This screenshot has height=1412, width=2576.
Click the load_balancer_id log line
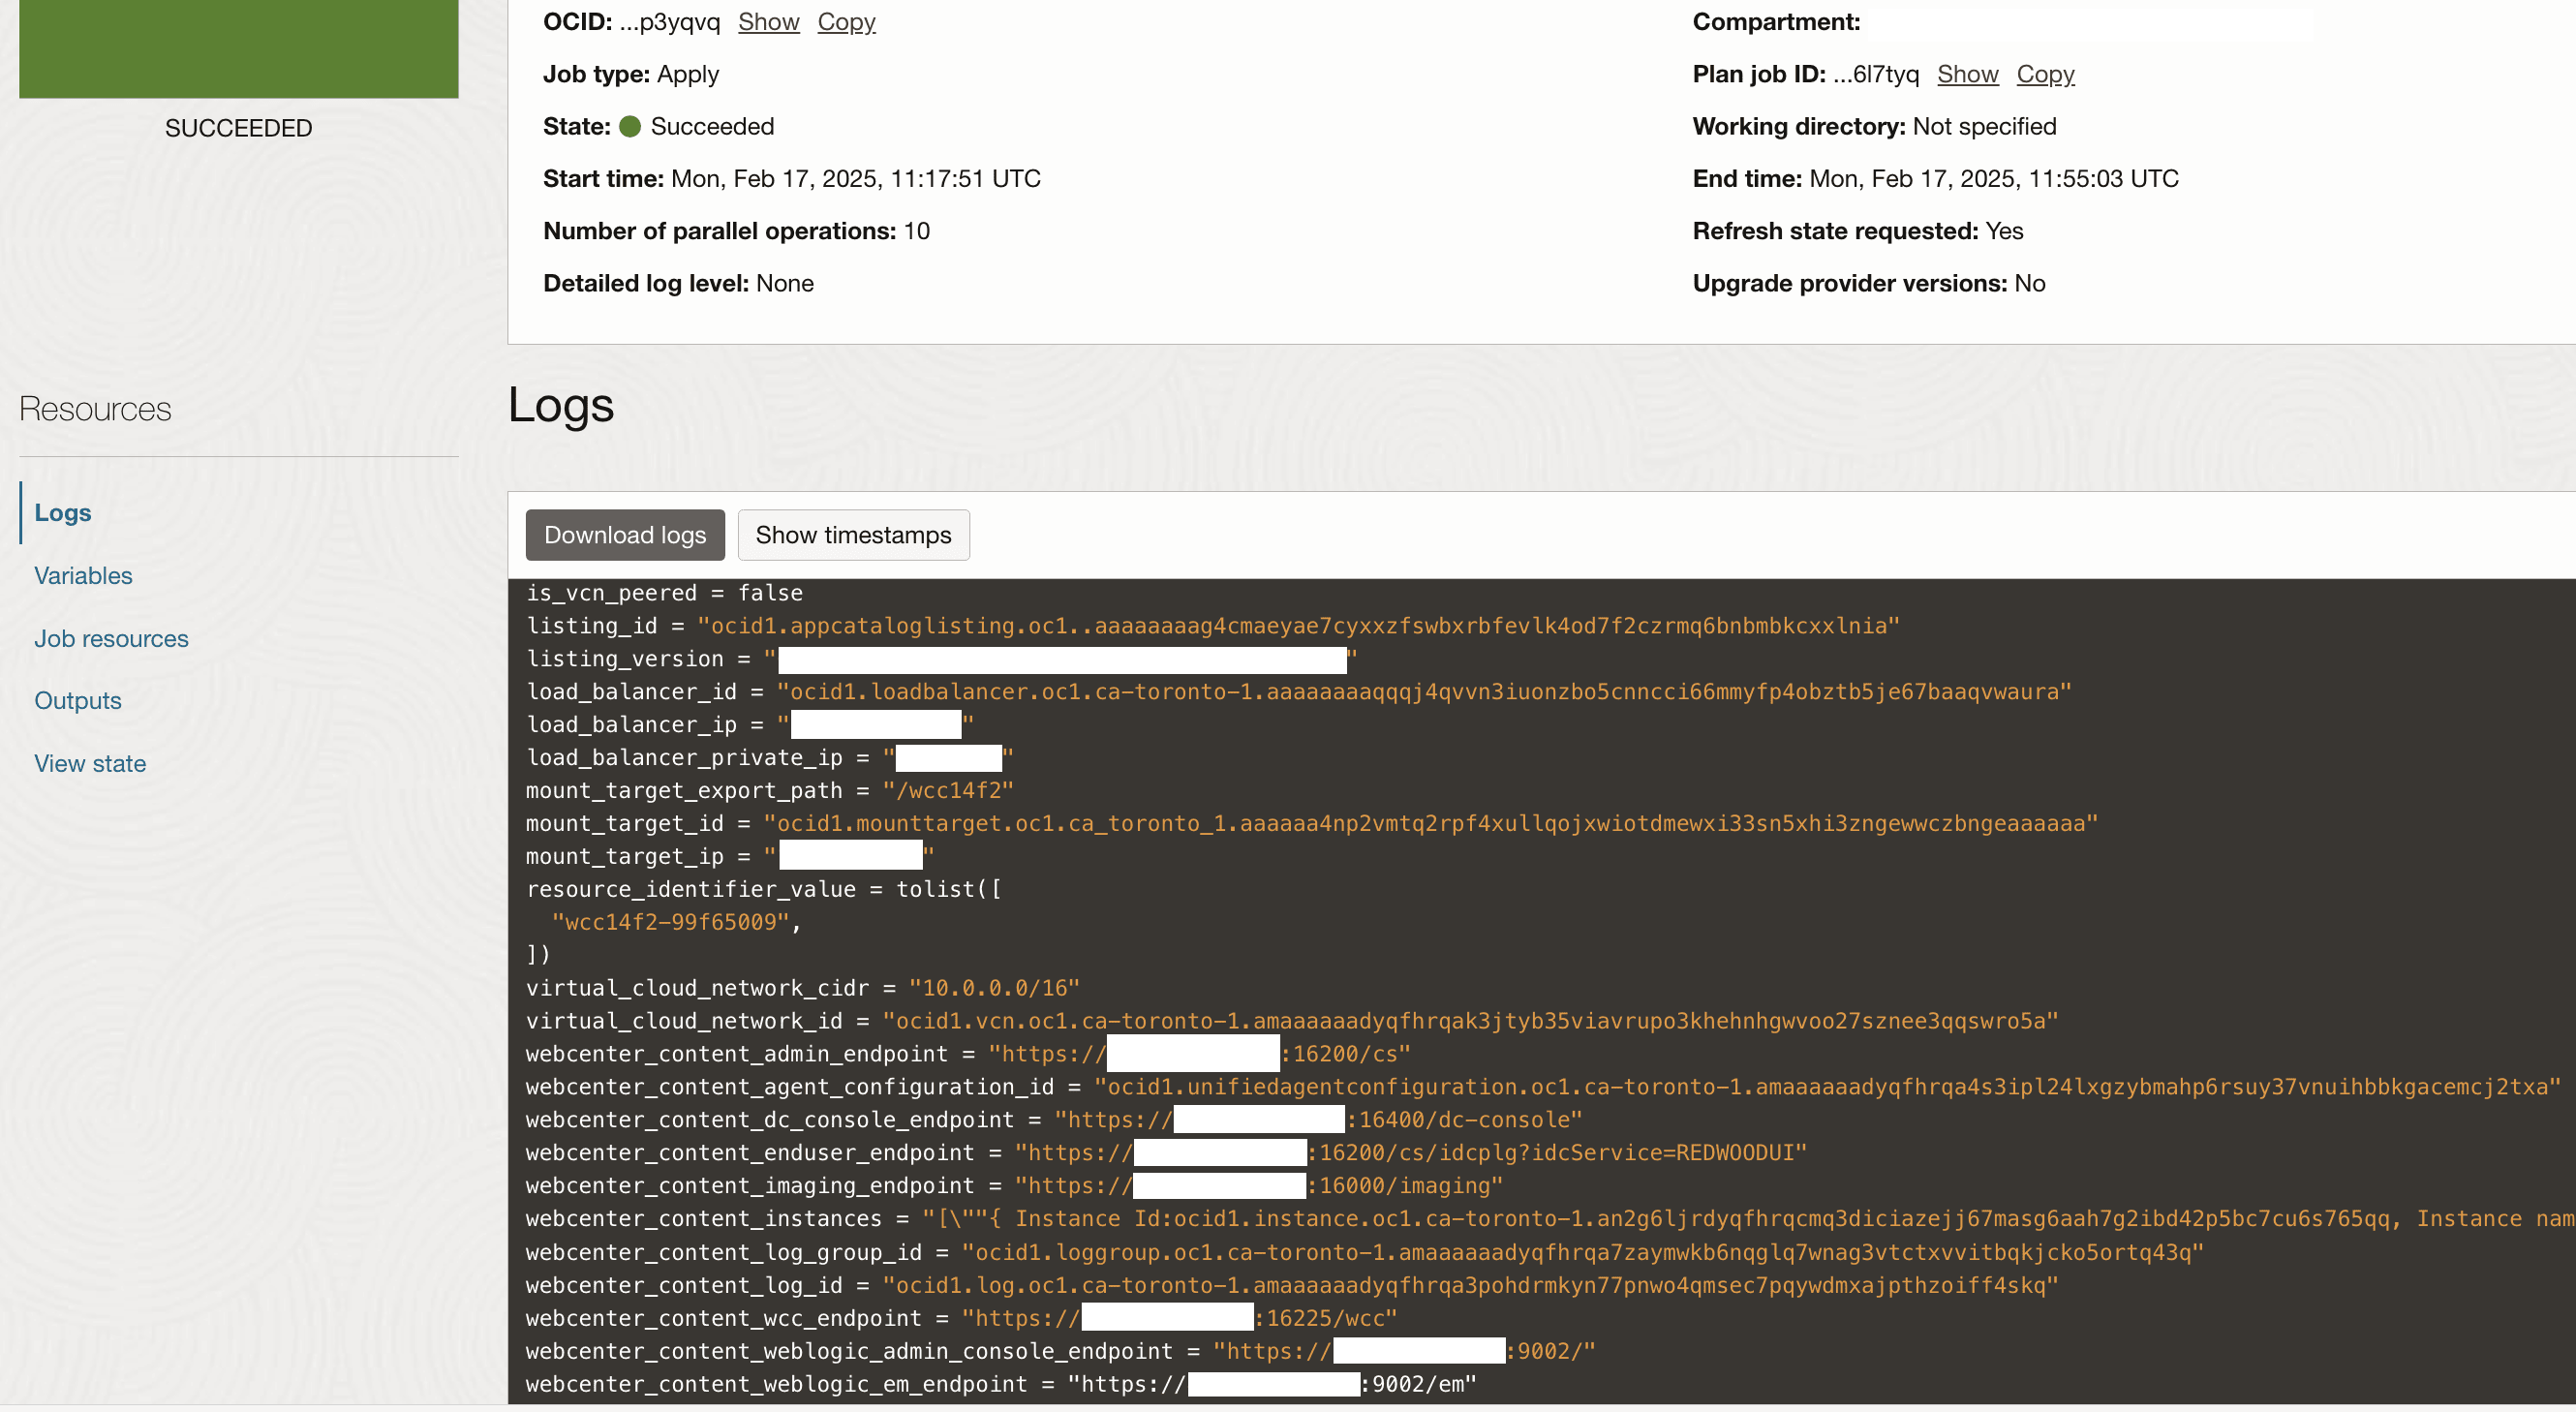click(x=1299, y=692)
